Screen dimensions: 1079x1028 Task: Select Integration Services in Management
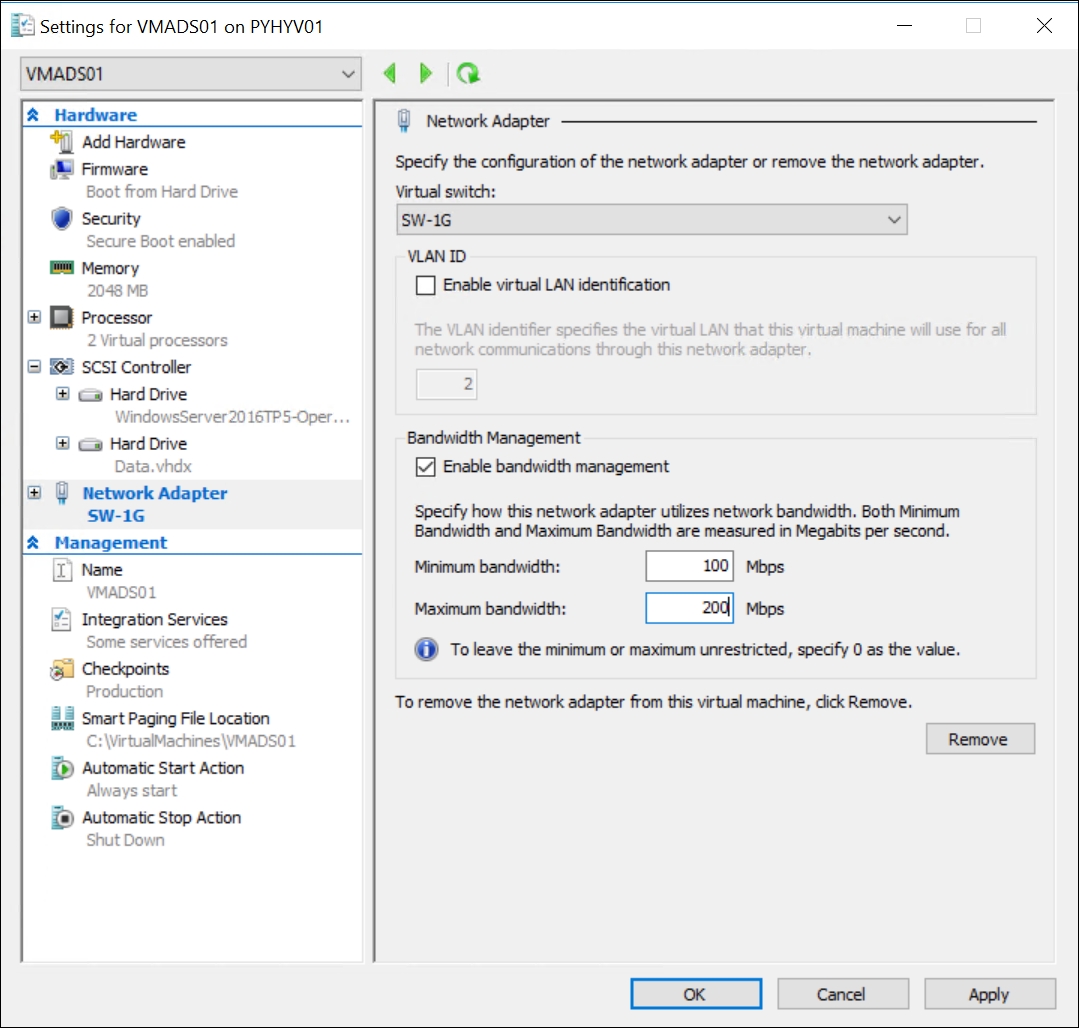[x=154, y=620]
